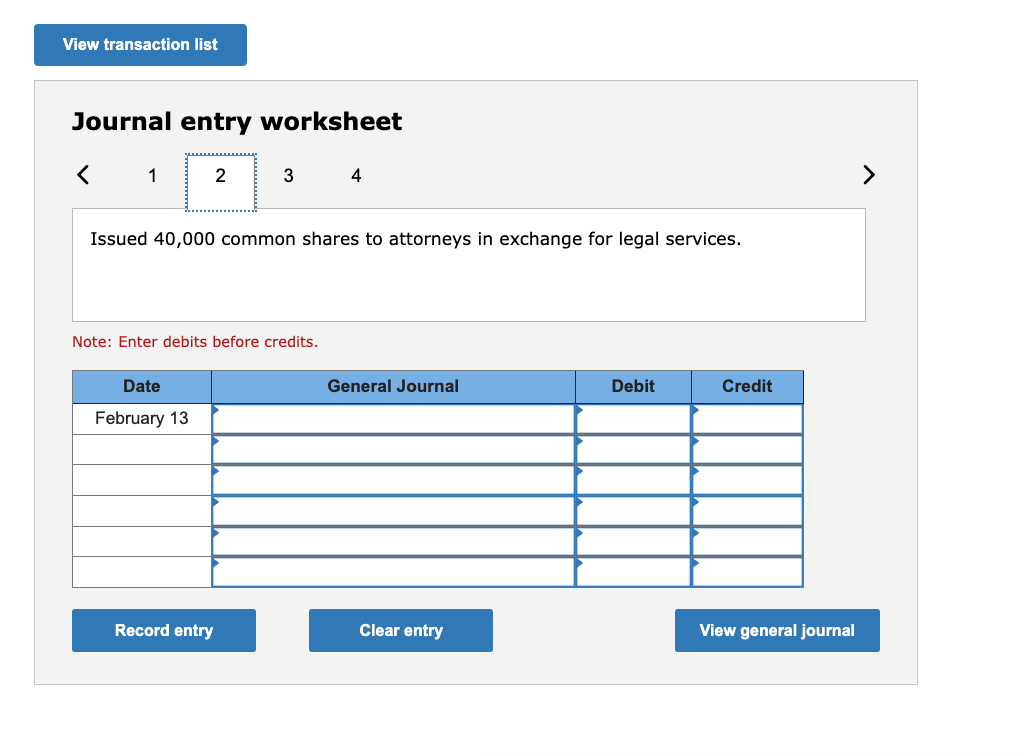Viewport: 1024px width, 754px height.
Task: Click the Journal entry worksheet heading
Action: 237,122
